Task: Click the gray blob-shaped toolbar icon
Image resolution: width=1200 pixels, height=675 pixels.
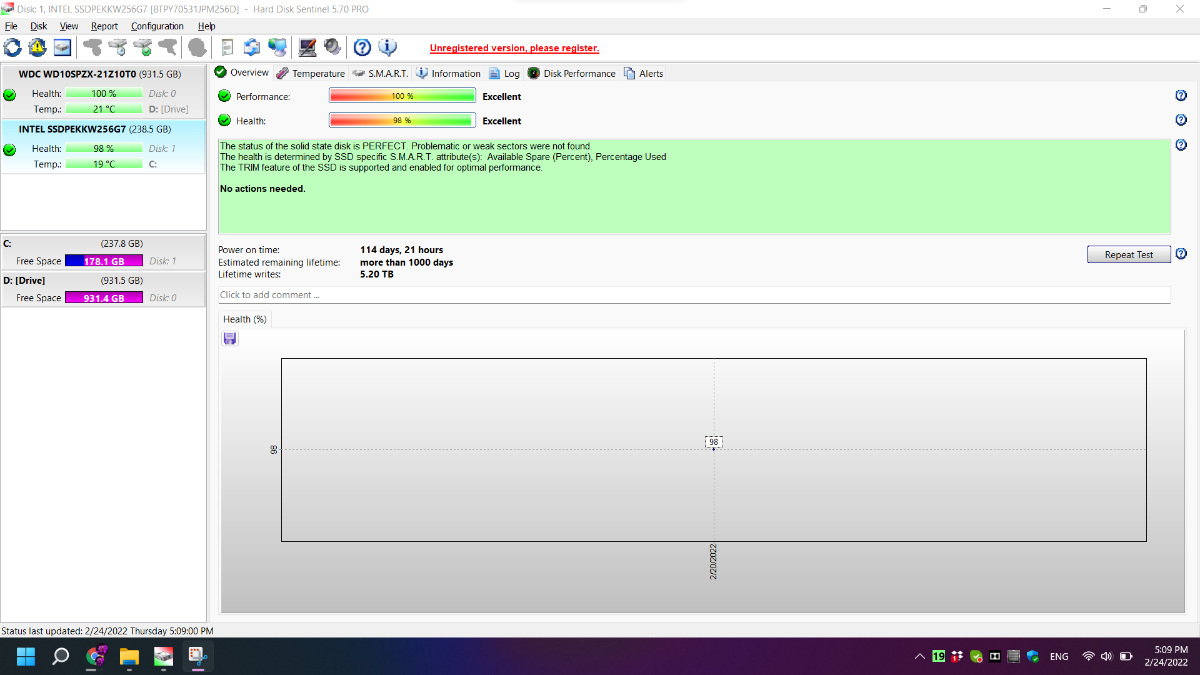Action: 198,47
